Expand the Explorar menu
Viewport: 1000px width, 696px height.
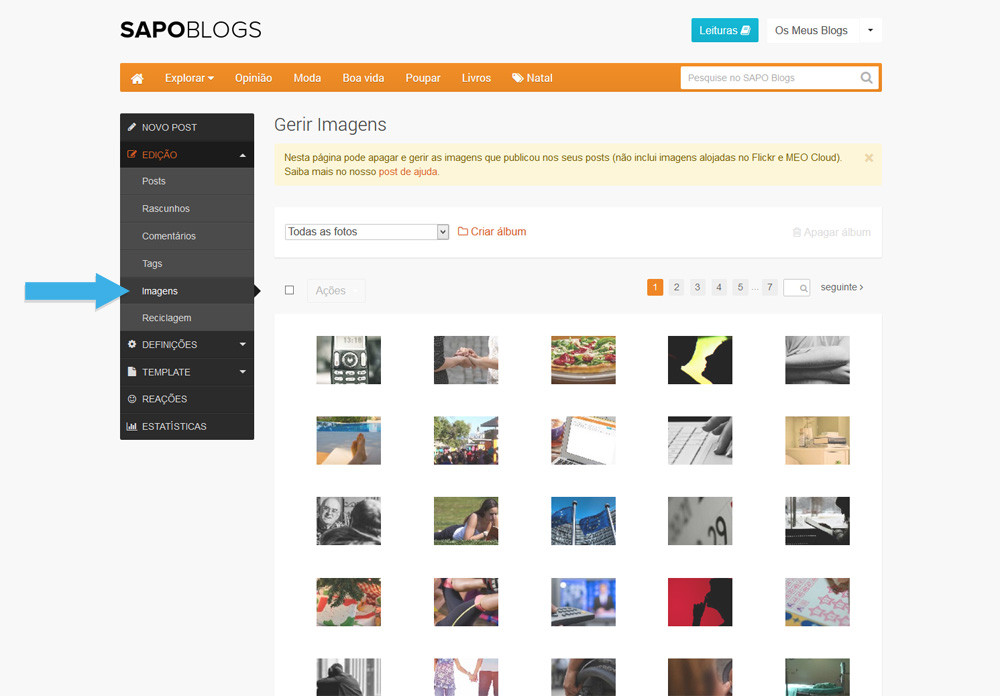189,78
